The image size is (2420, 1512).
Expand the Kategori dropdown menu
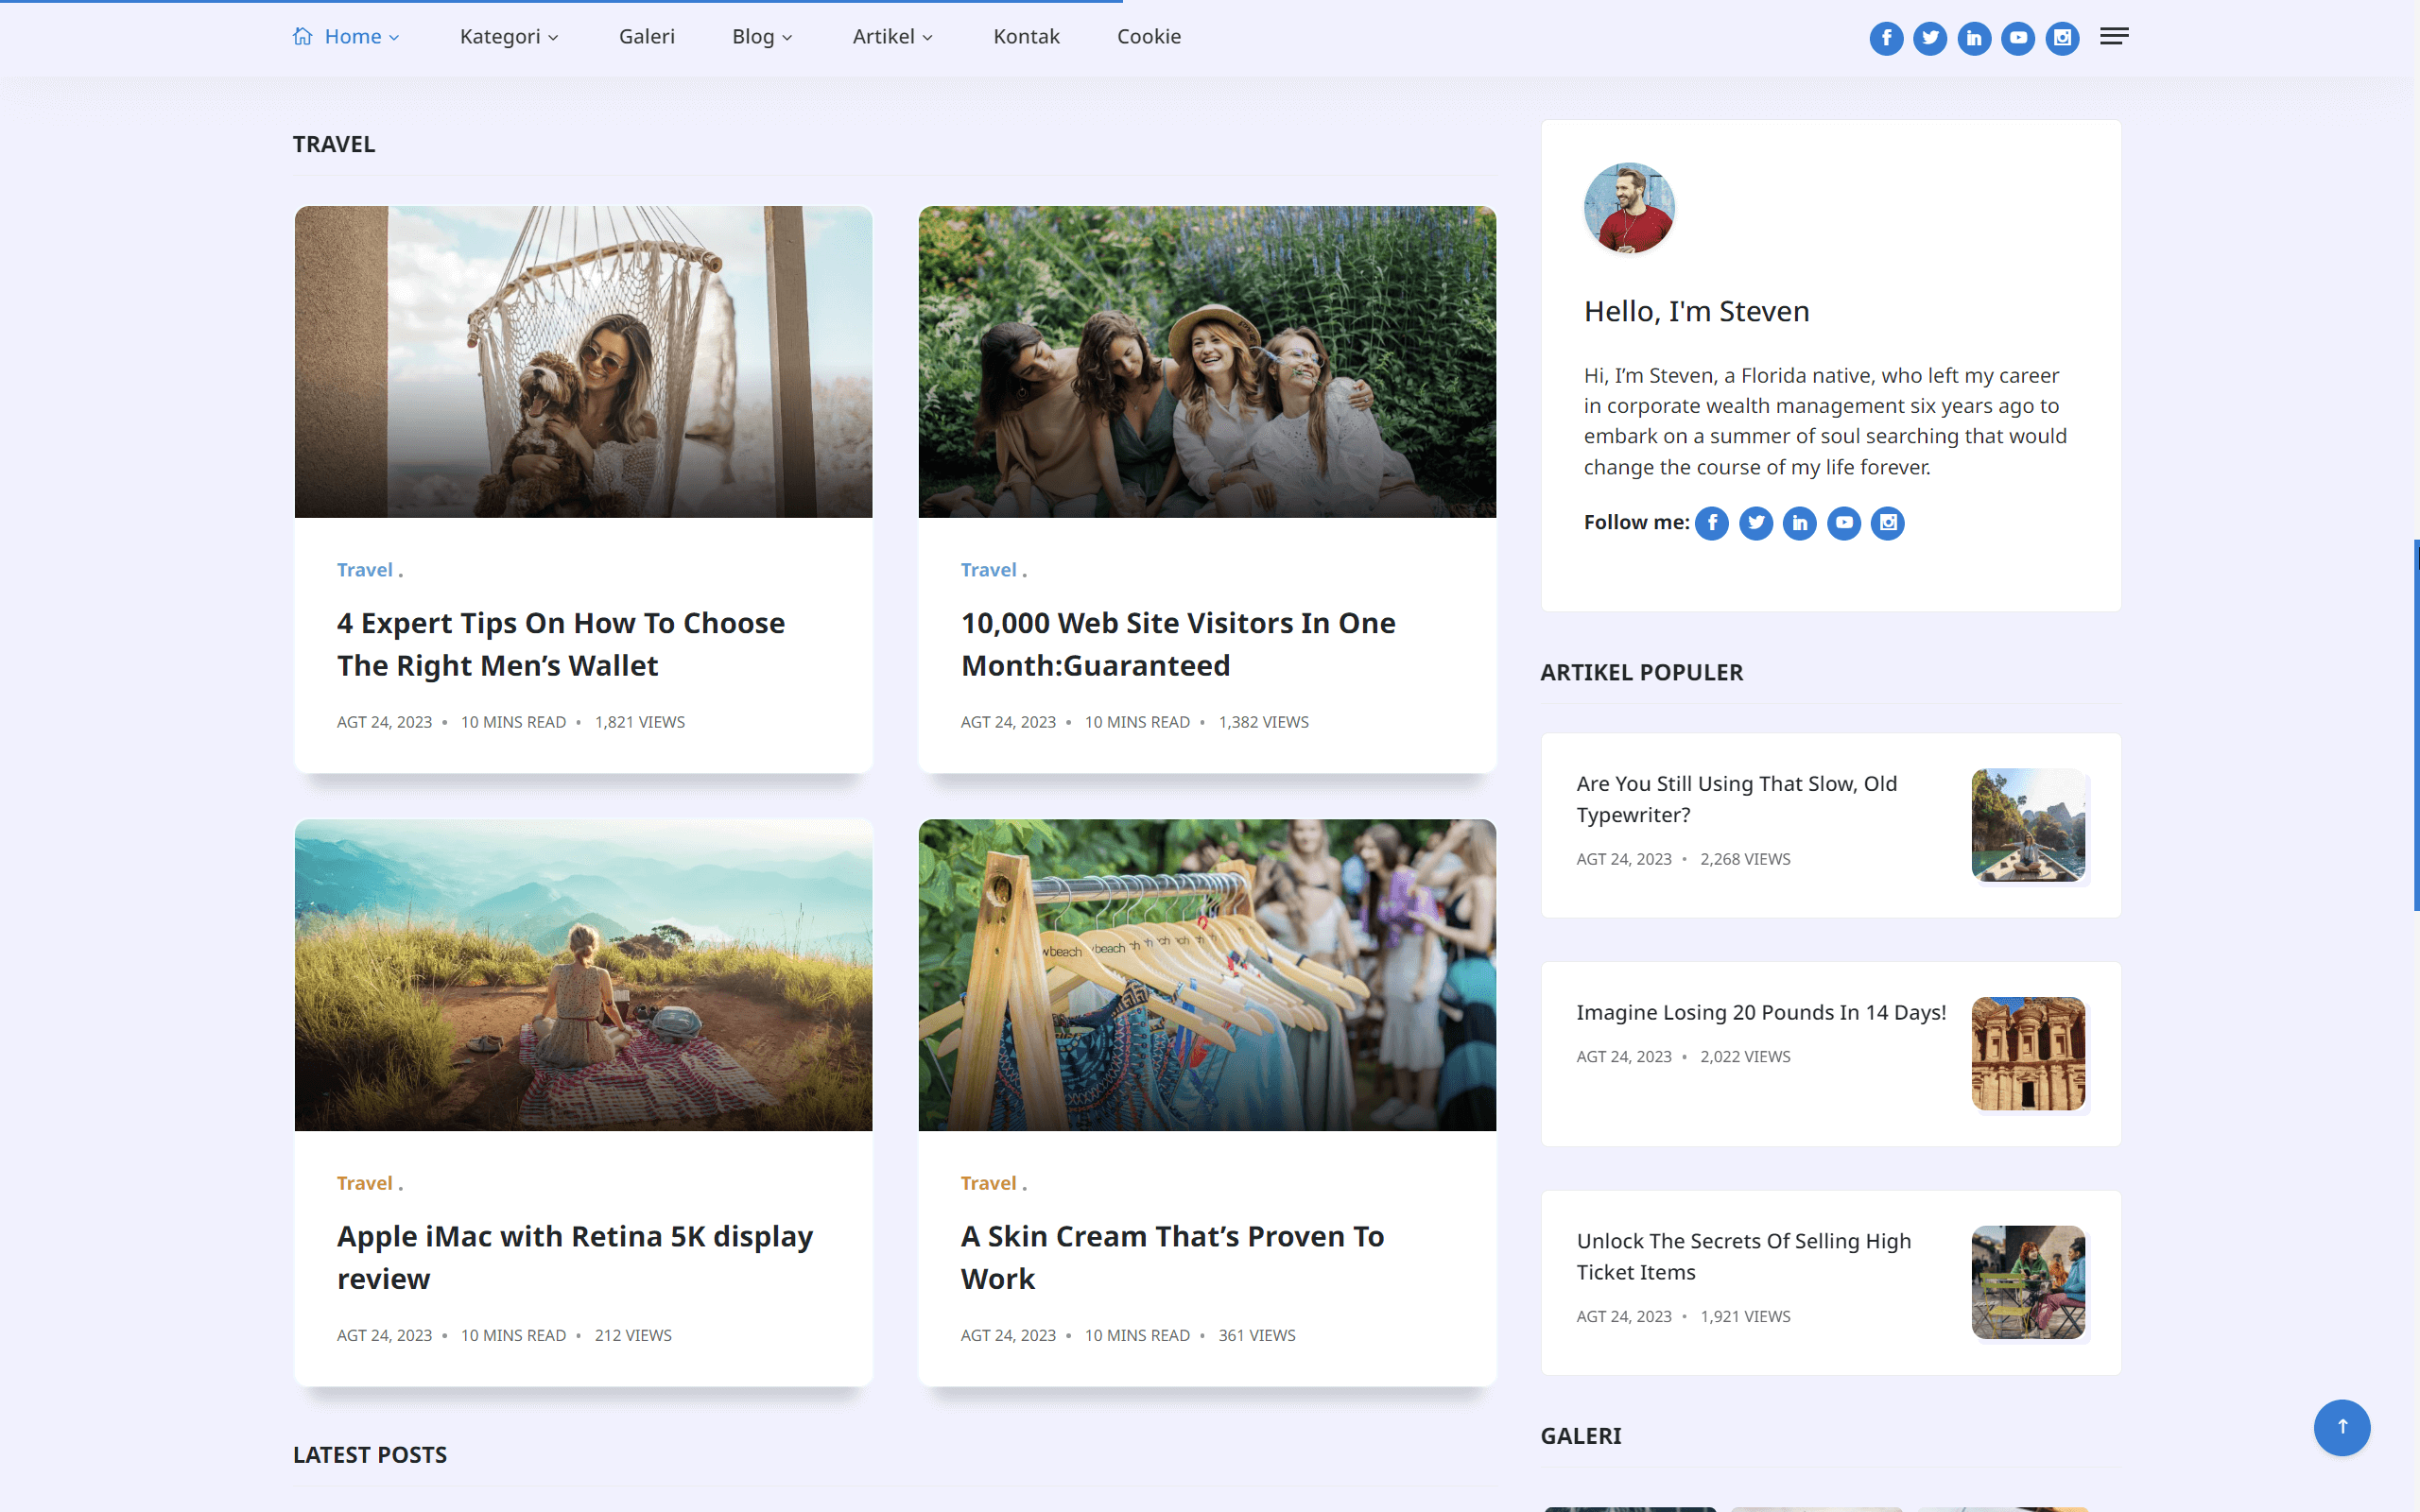508,37
